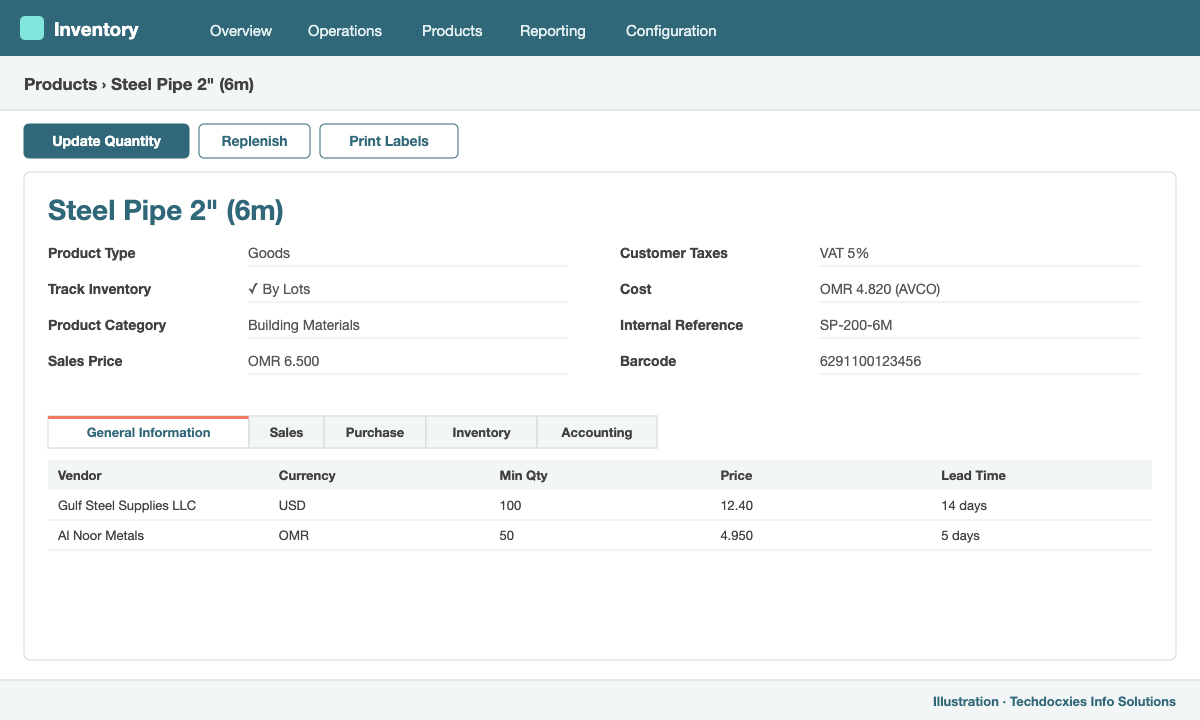The height and width of the screenshot is (720, 1200).
Task: Select the General Information tab
Action: 148,432
